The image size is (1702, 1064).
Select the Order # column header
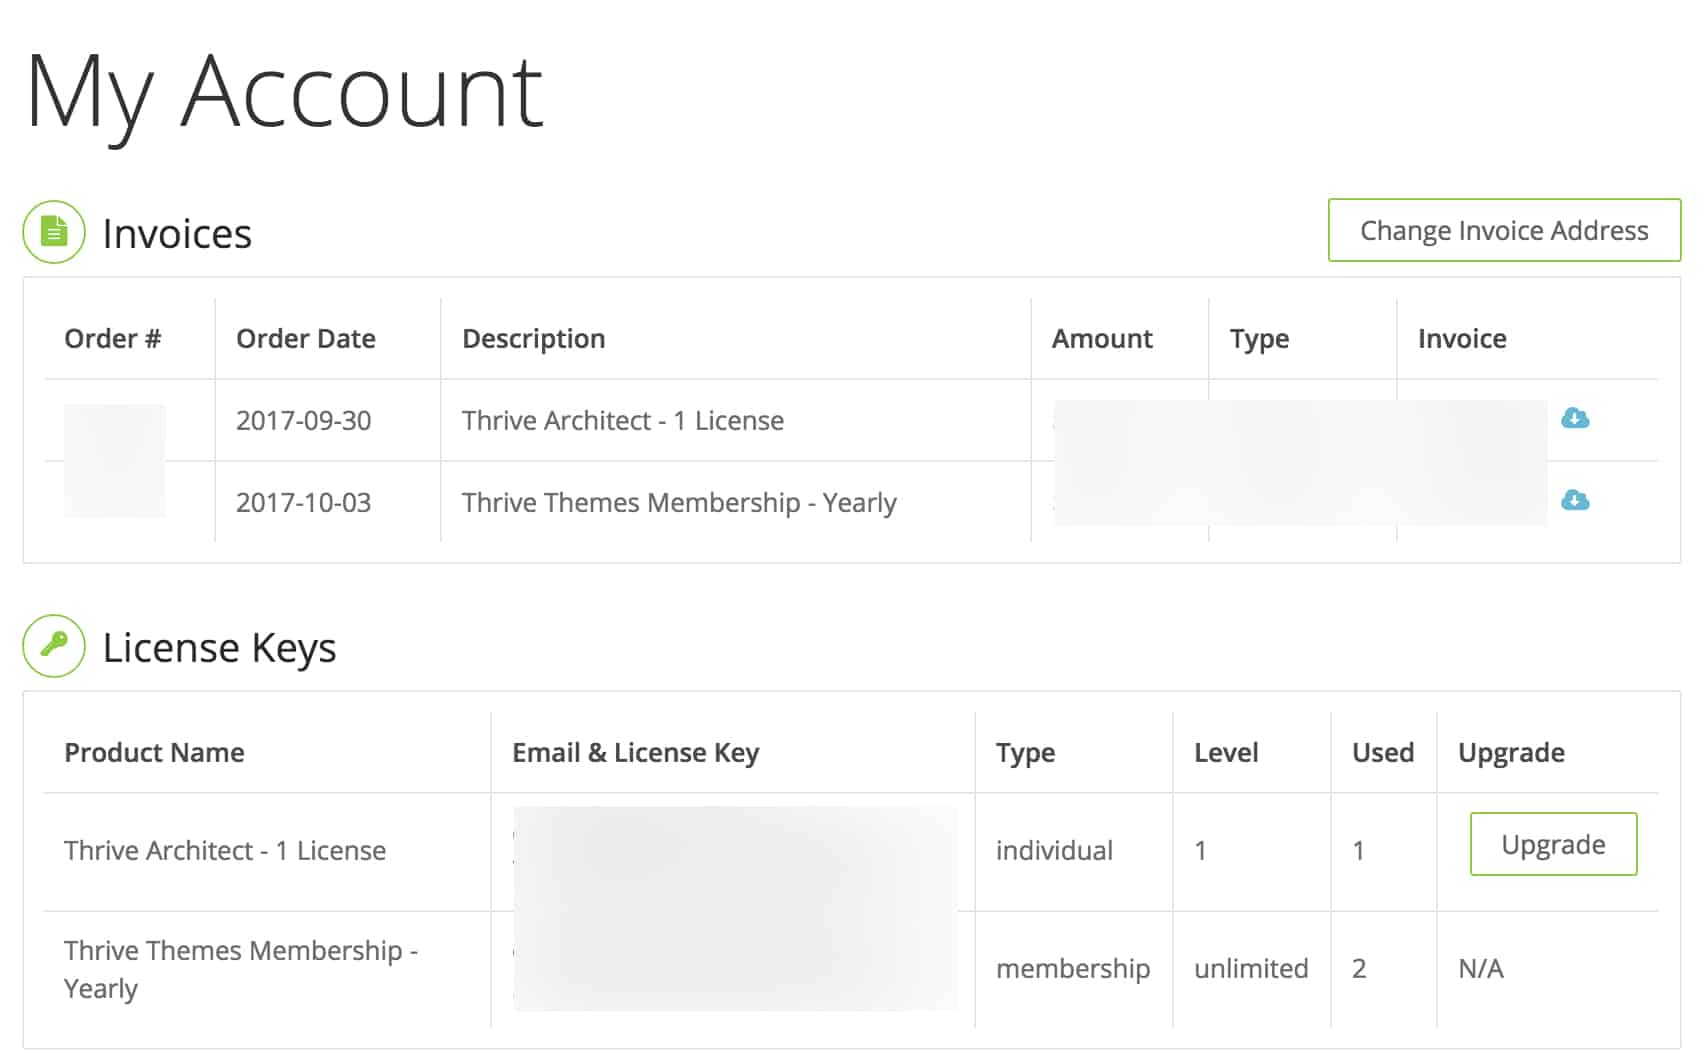(x=111, y=338)
